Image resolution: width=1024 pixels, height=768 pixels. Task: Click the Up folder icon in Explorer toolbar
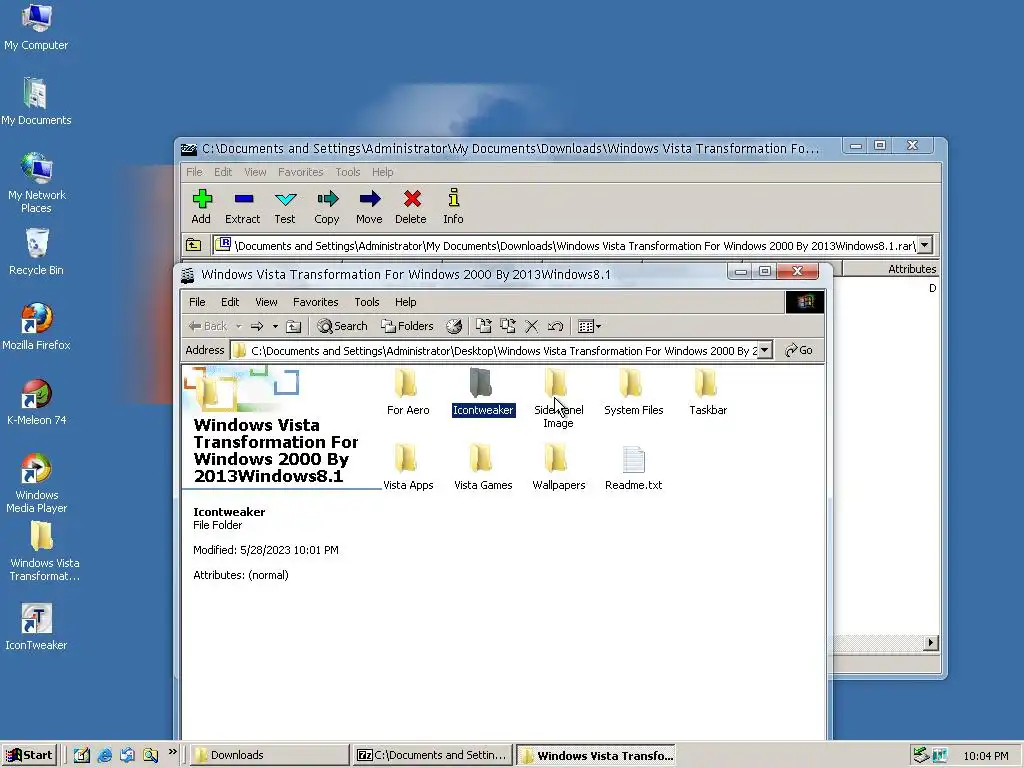pos(294,326)
